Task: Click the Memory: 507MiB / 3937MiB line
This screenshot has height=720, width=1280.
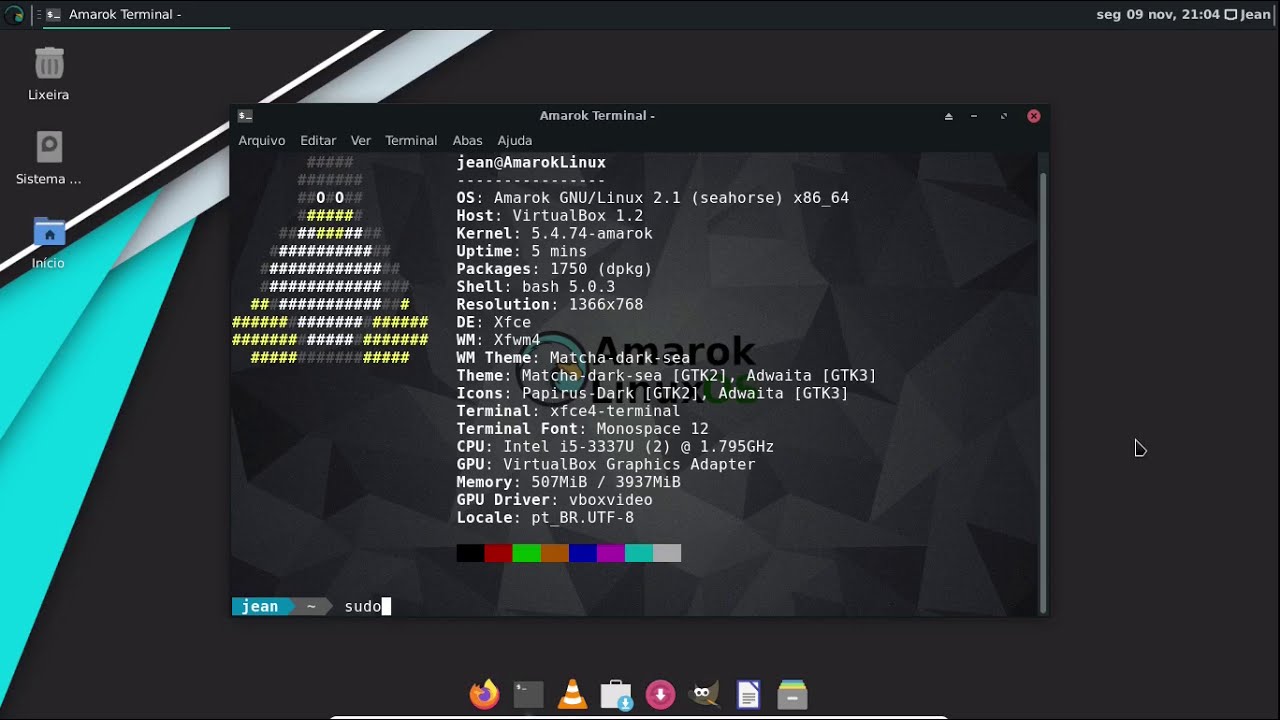Action: (x=568, y=482)
